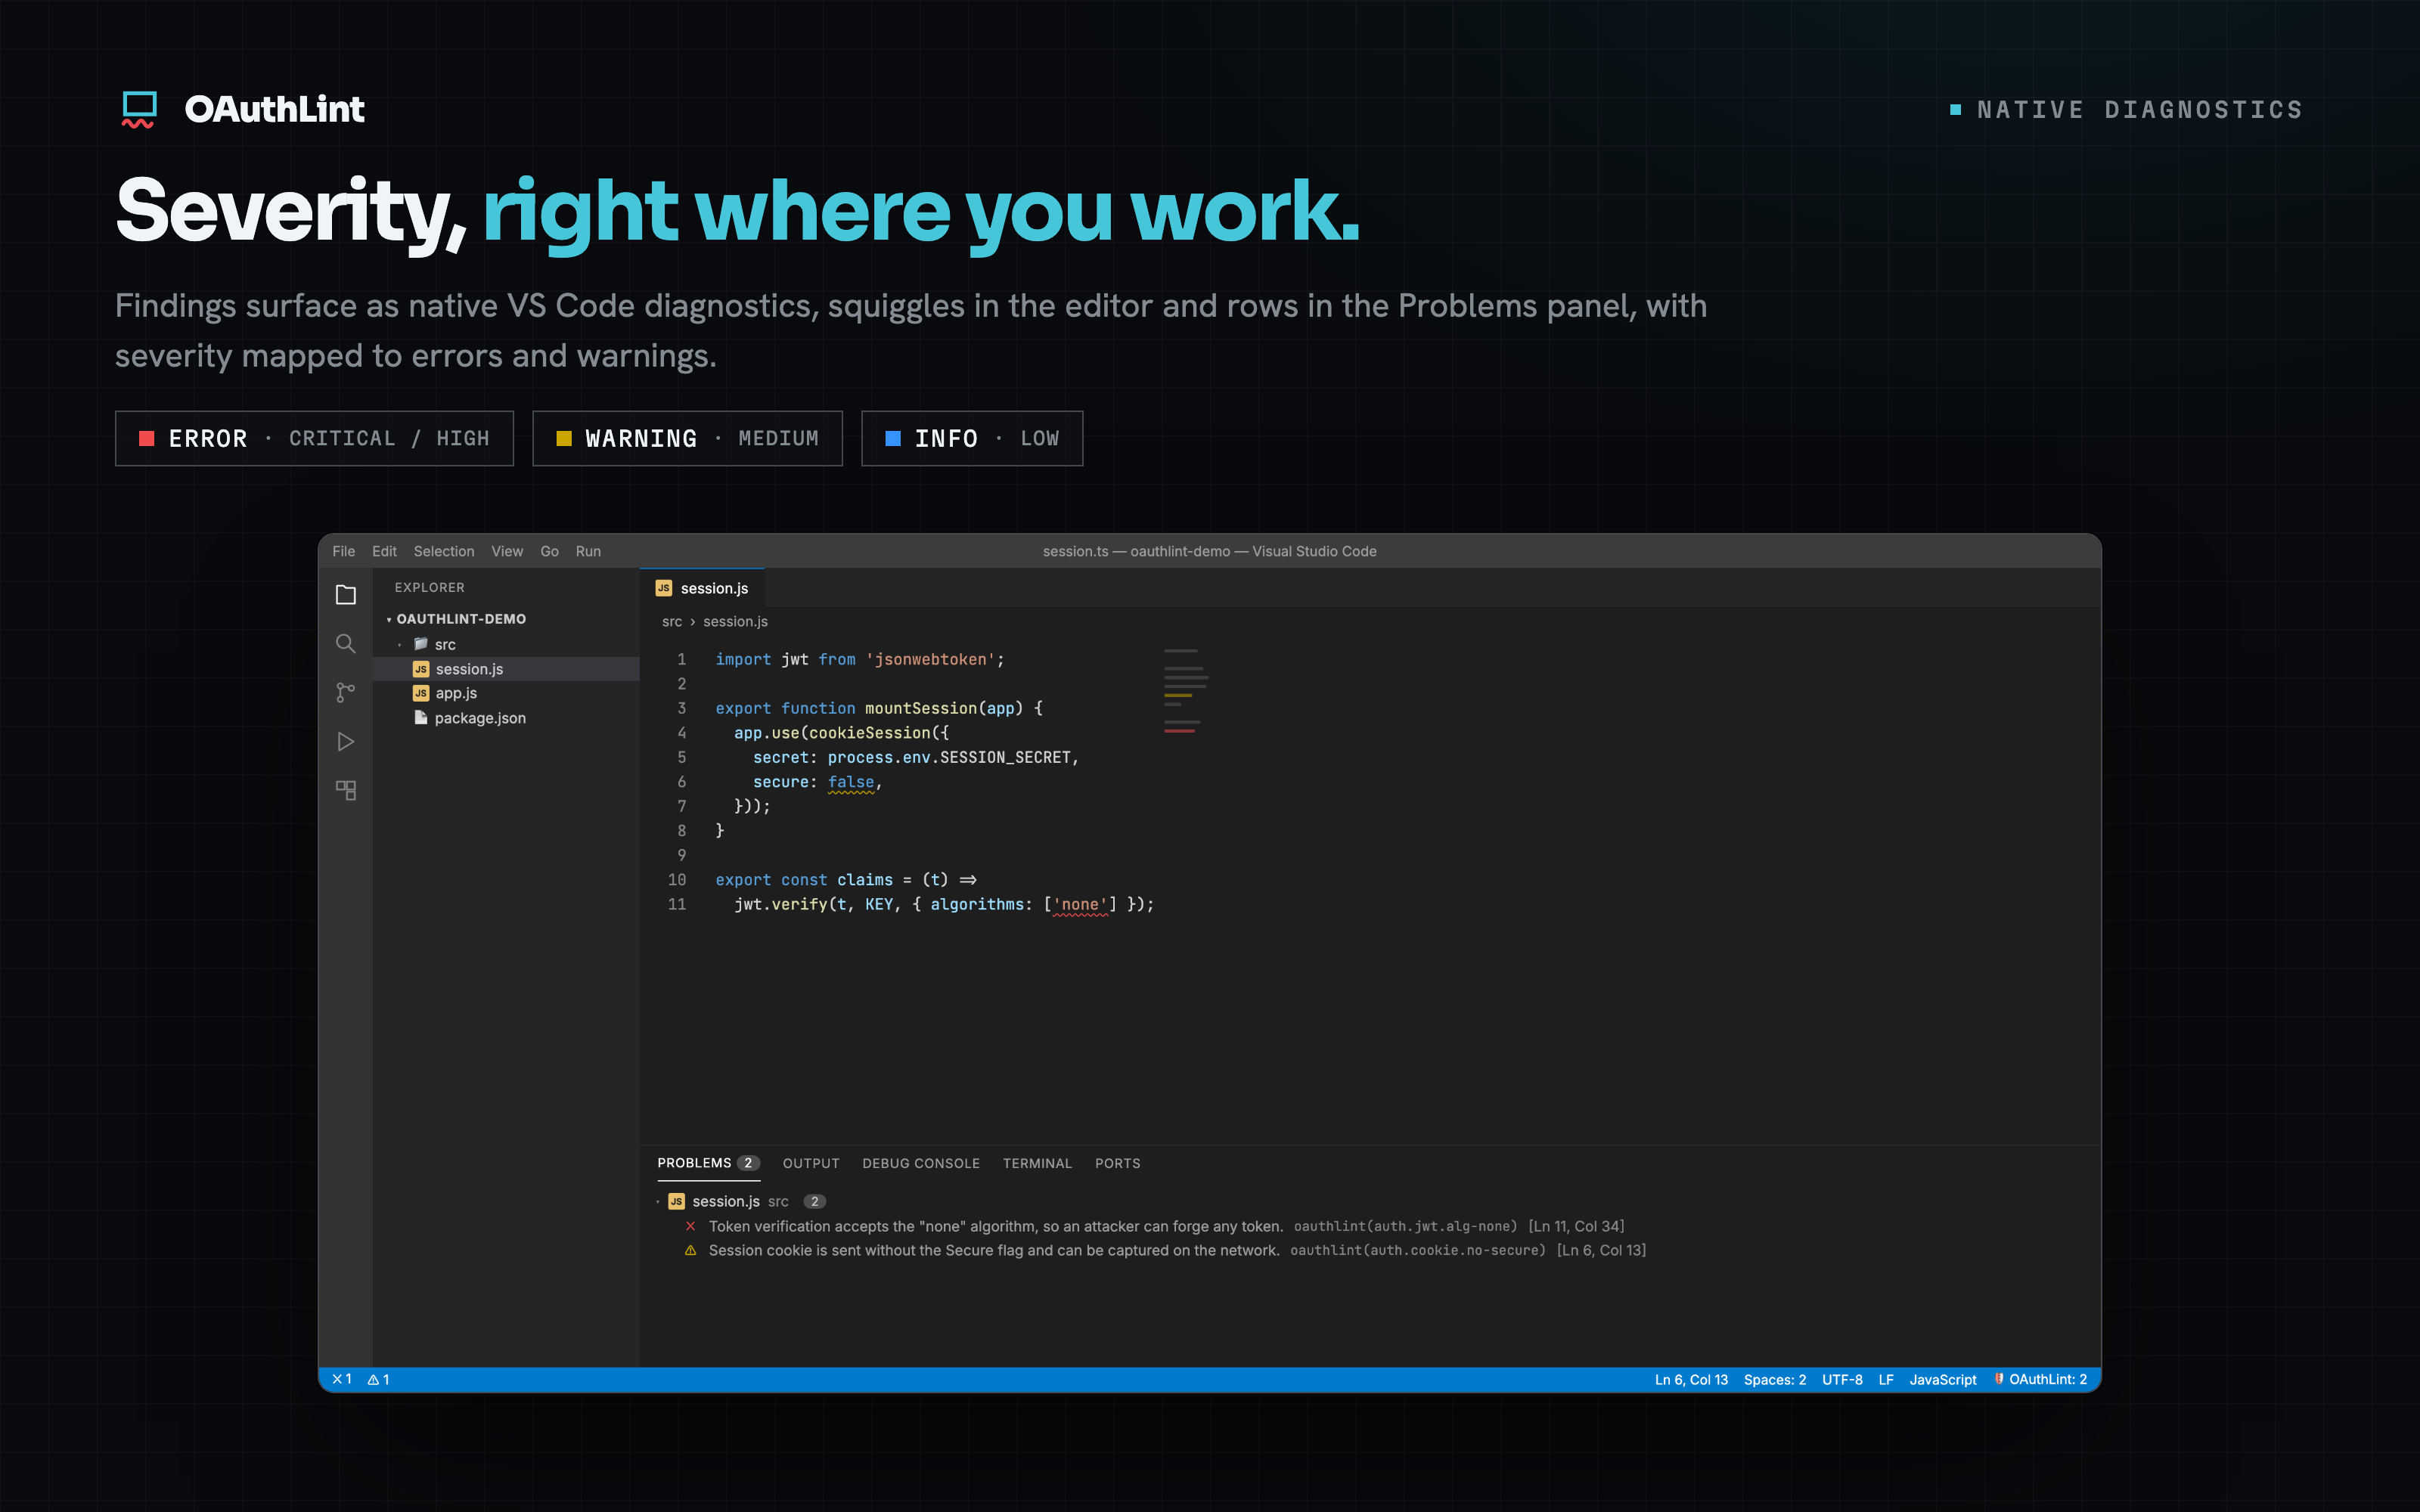The image size is (2420, 1512).
Task: Click the red ERROR severity square
Action: pos(147,438)
